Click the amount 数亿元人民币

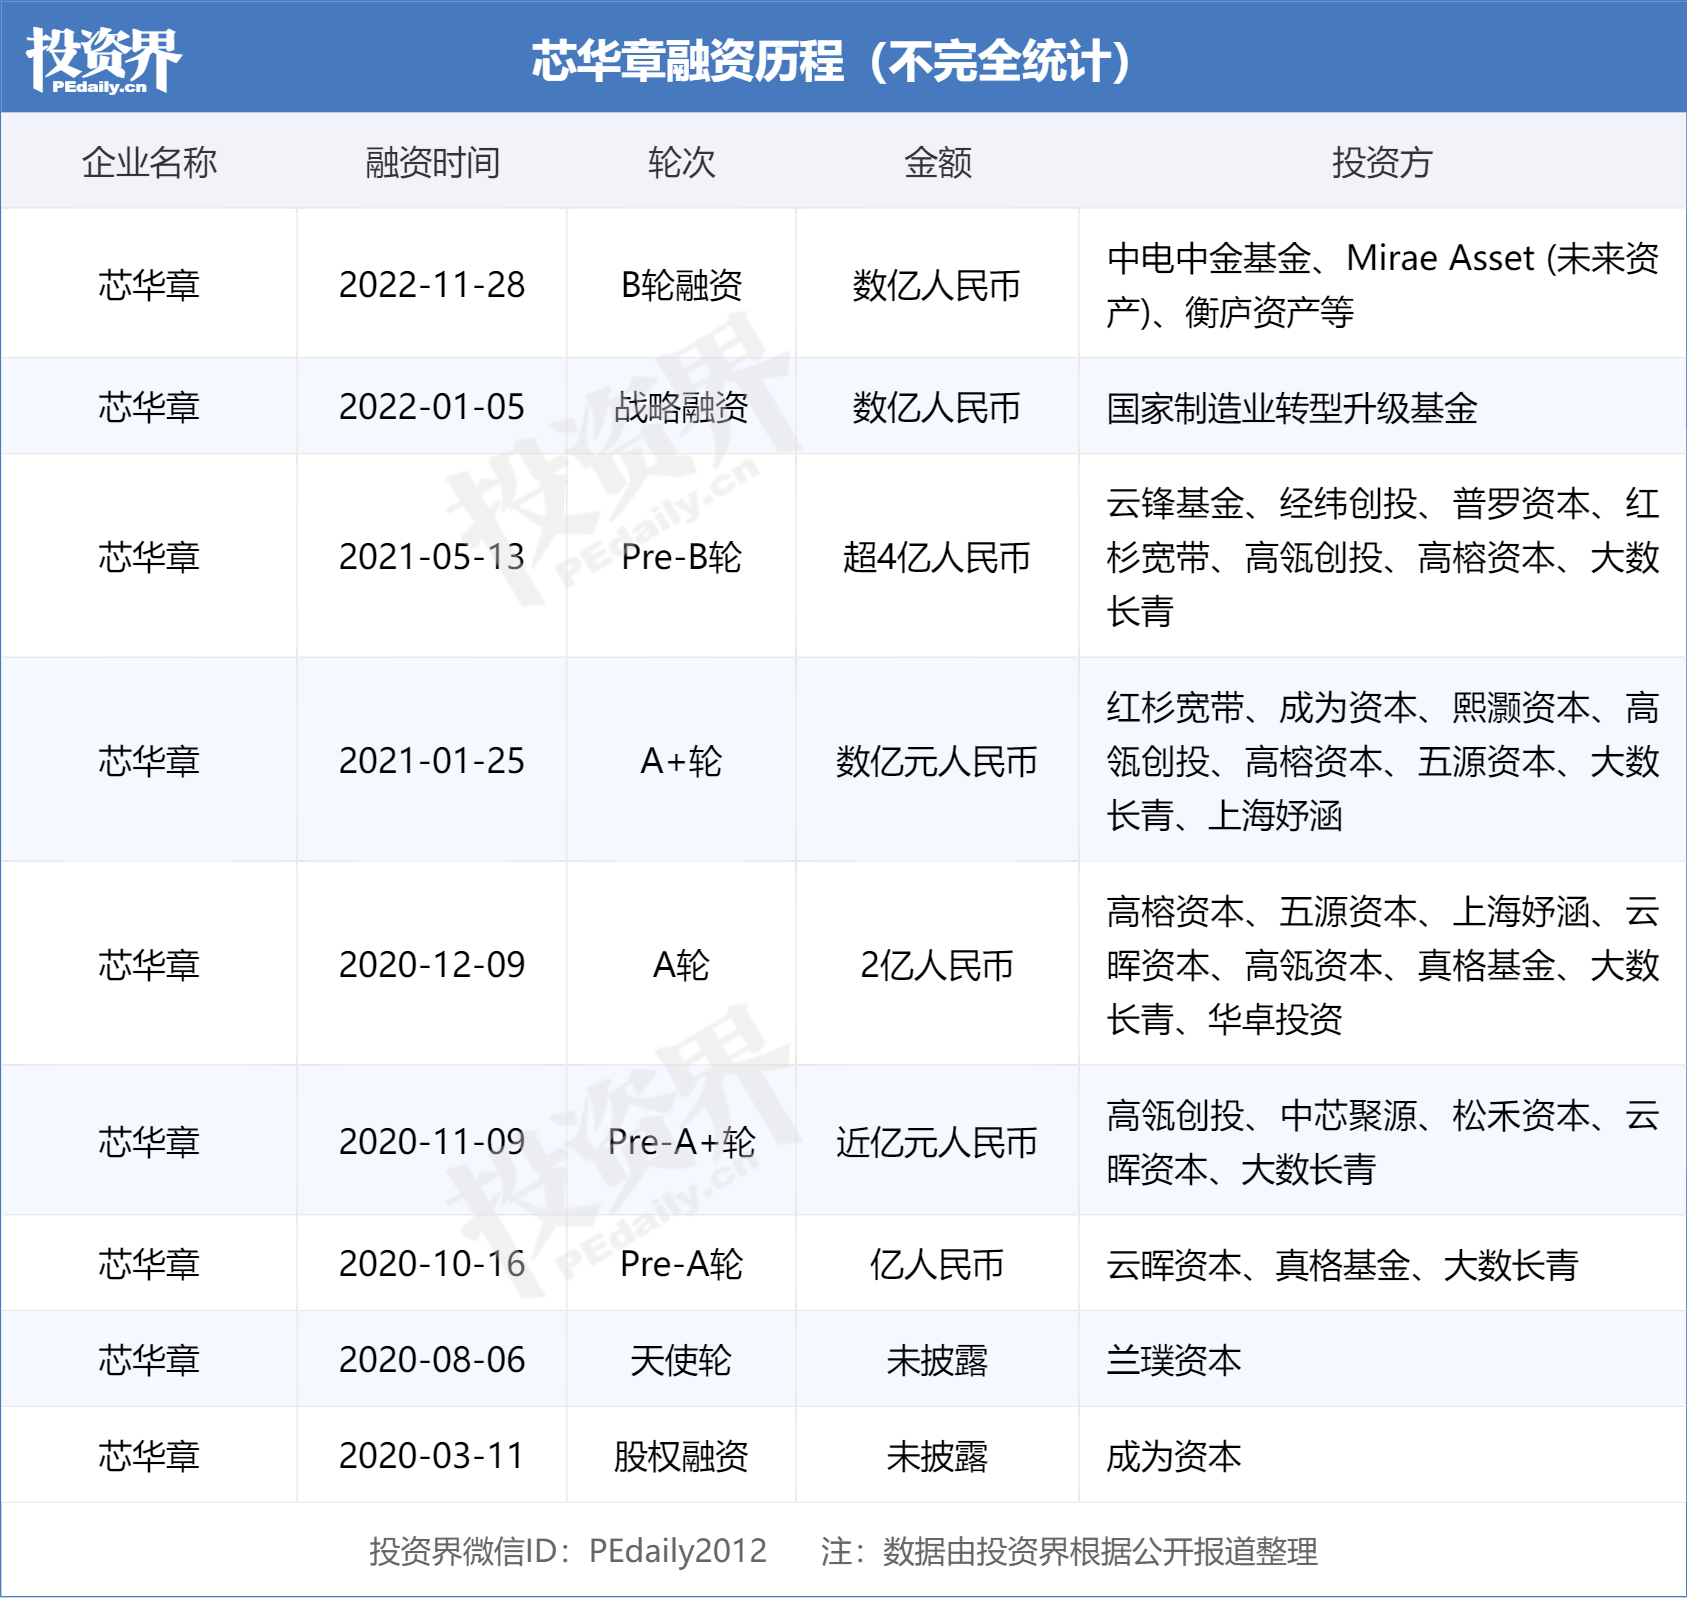click(937, 761)
